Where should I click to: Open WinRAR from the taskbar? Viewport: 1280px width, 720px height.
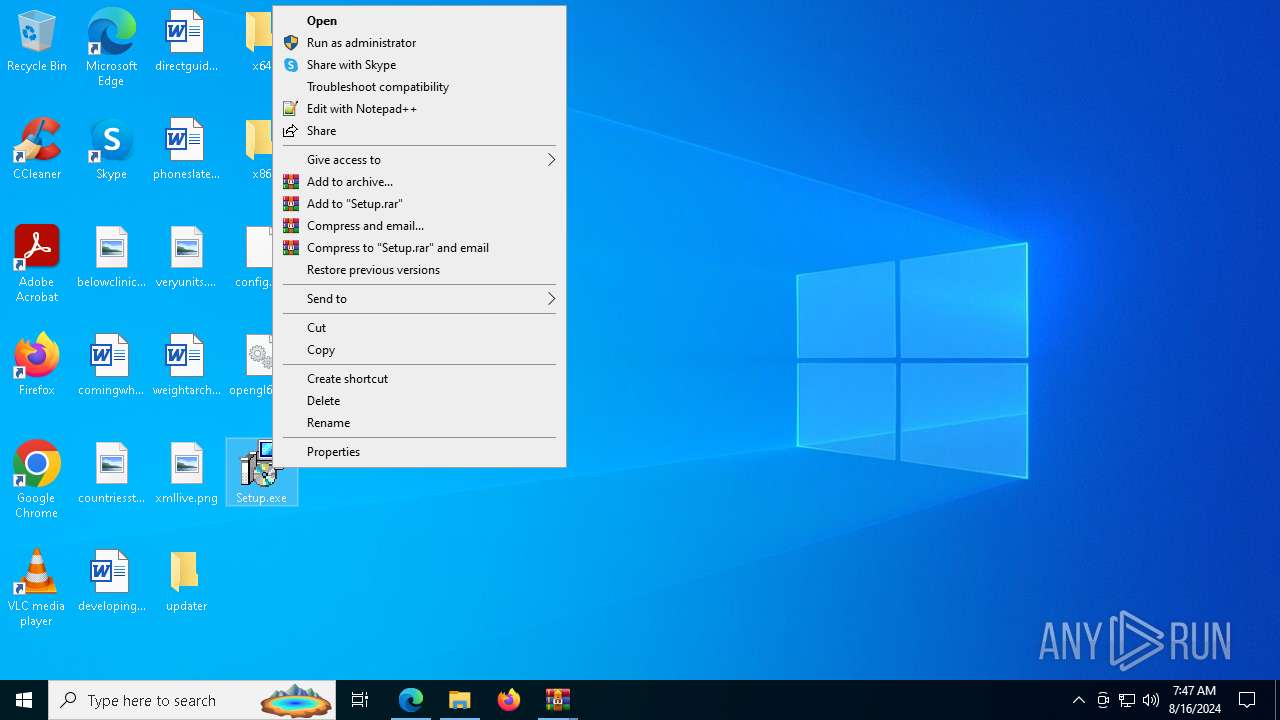[558, 700]
